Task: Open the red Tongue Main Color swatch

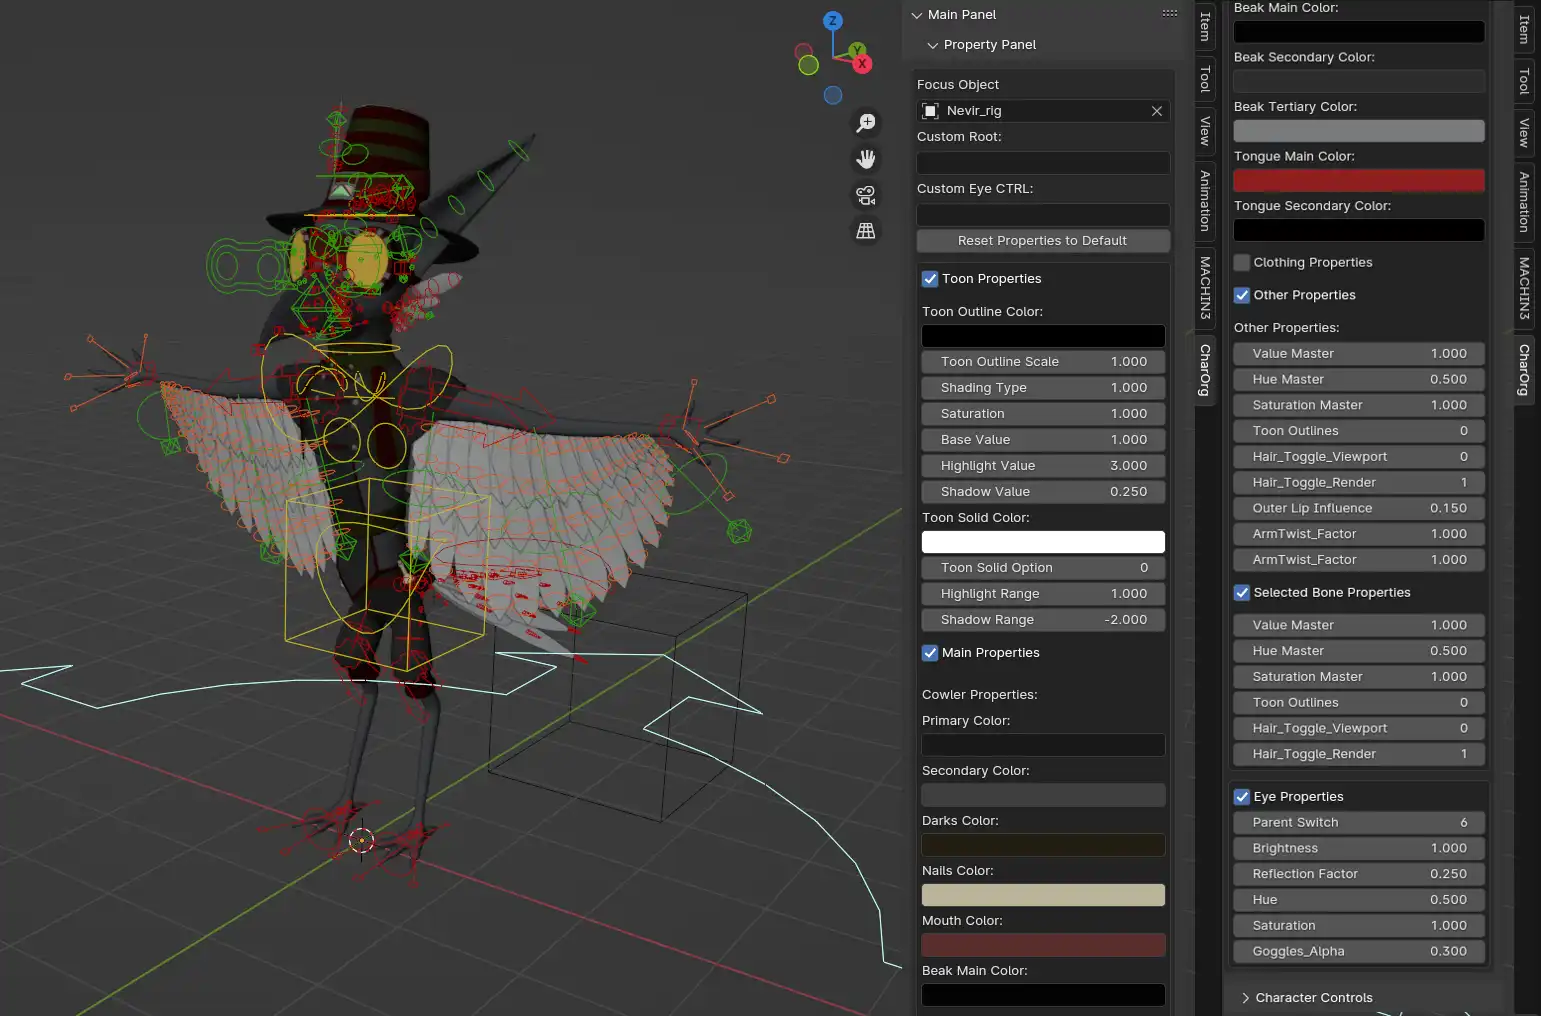Action: [x=1359, y=181]
